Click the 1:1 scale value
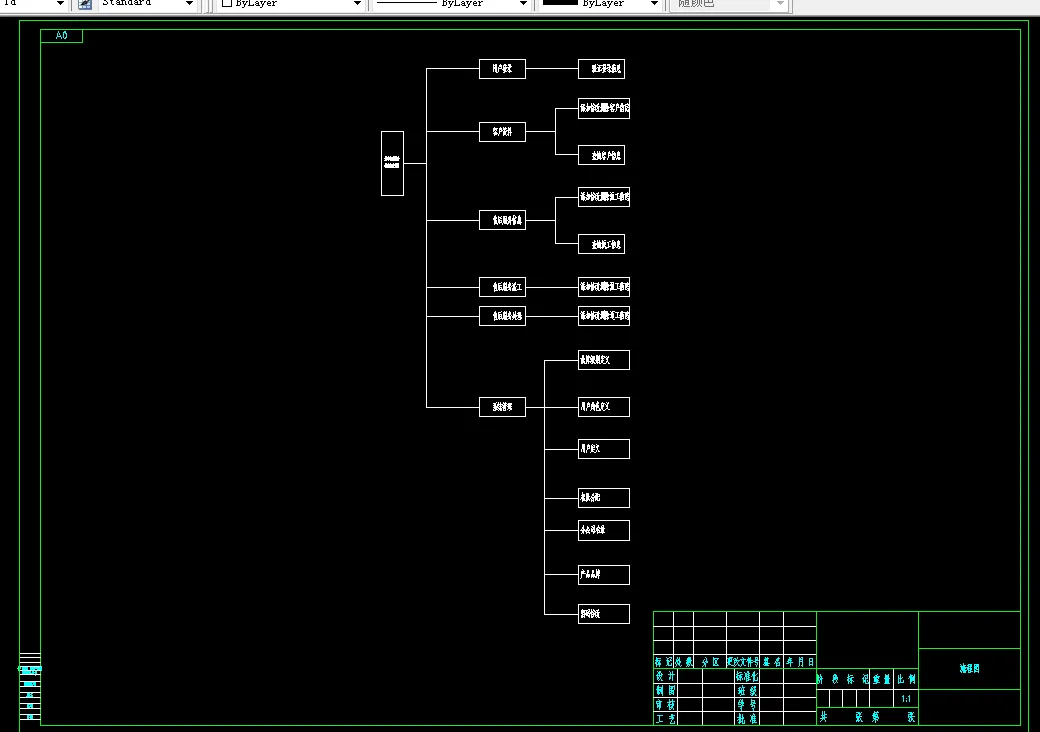 [x=906, y=699]
